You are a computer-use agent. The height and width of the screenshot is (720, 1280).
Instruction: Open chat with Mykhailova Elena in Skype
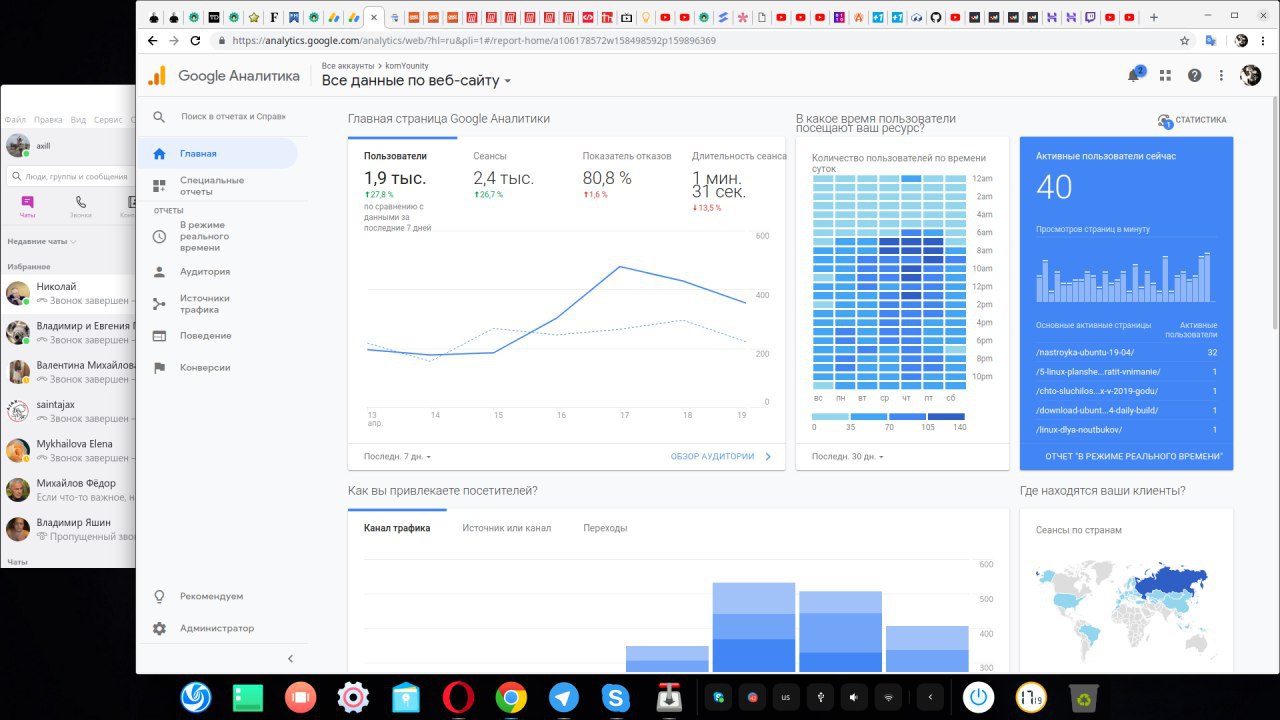[68, 450]
